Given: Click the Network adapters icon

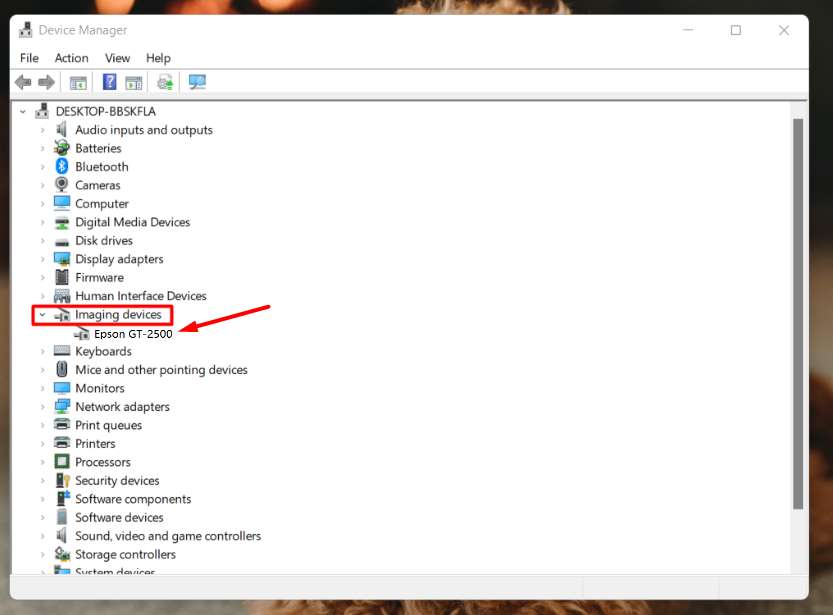Looking at the screenshot, I should click(62, 407).
